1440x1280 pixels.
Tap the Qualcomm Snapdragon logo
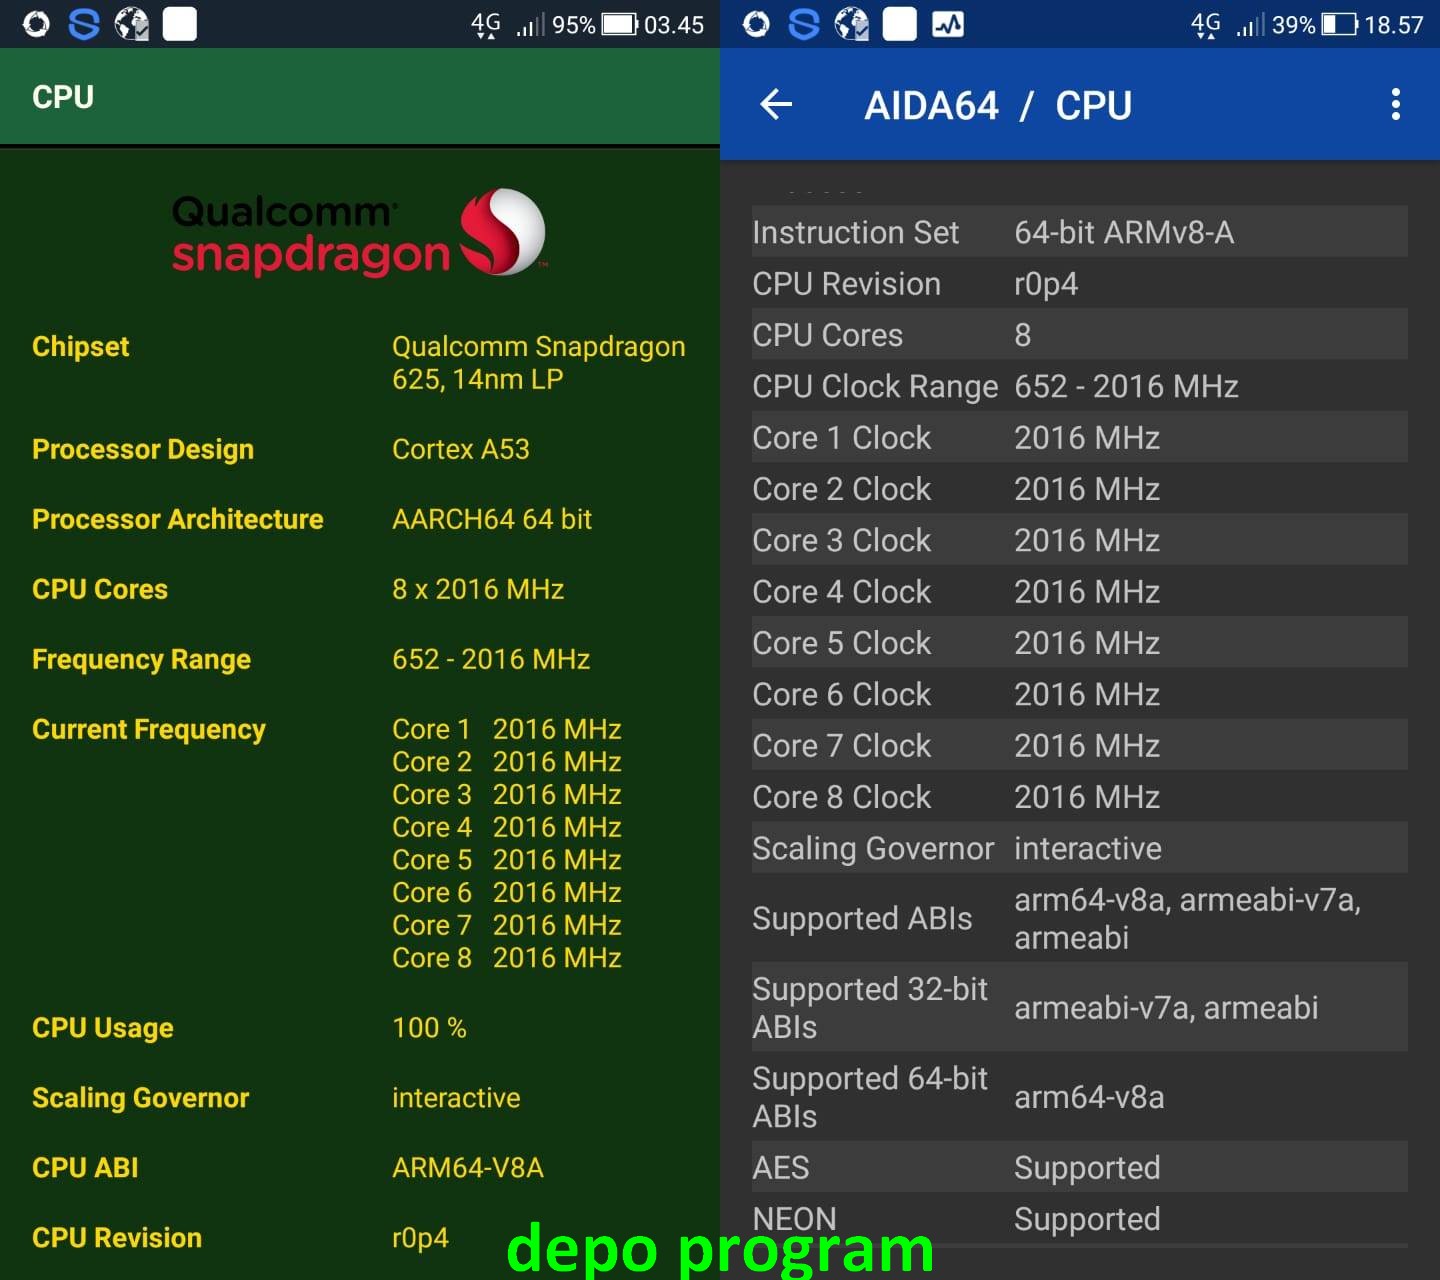(x=360, y=233)
